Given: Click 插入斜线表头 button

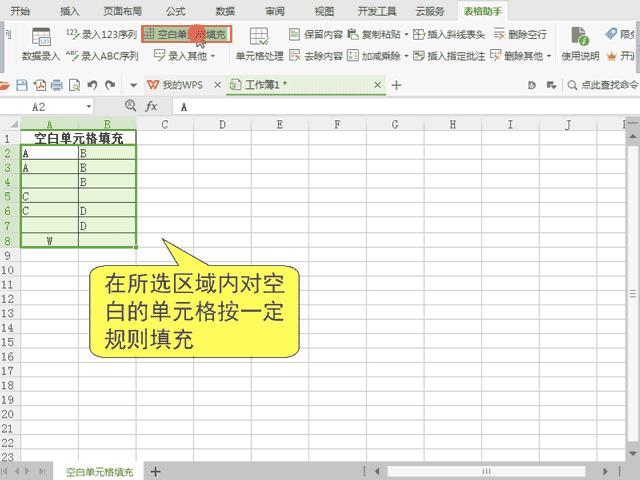Looking at the screenshot, I should tap(449, 34).
